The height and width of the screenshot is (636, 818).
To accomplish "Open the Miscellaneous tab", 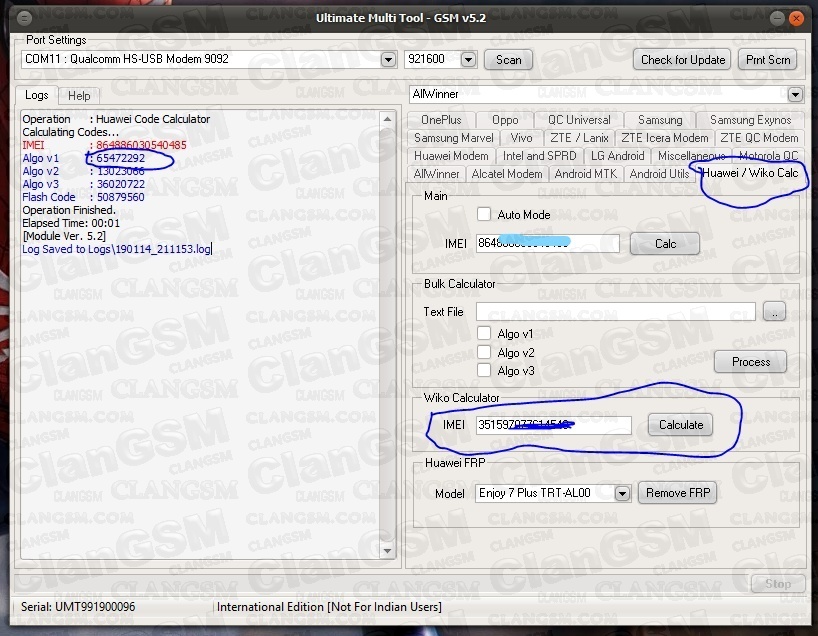I will (691, 156).
